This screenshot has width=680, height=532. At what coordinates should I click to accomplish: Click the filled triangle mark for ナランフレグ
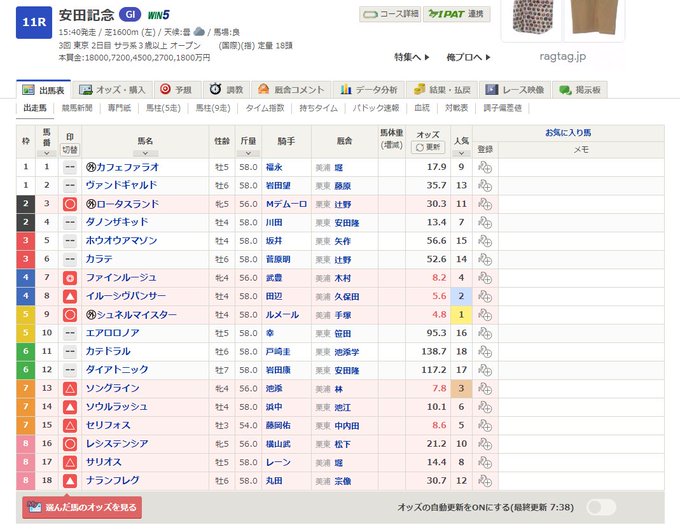click(x=70, y=480)
